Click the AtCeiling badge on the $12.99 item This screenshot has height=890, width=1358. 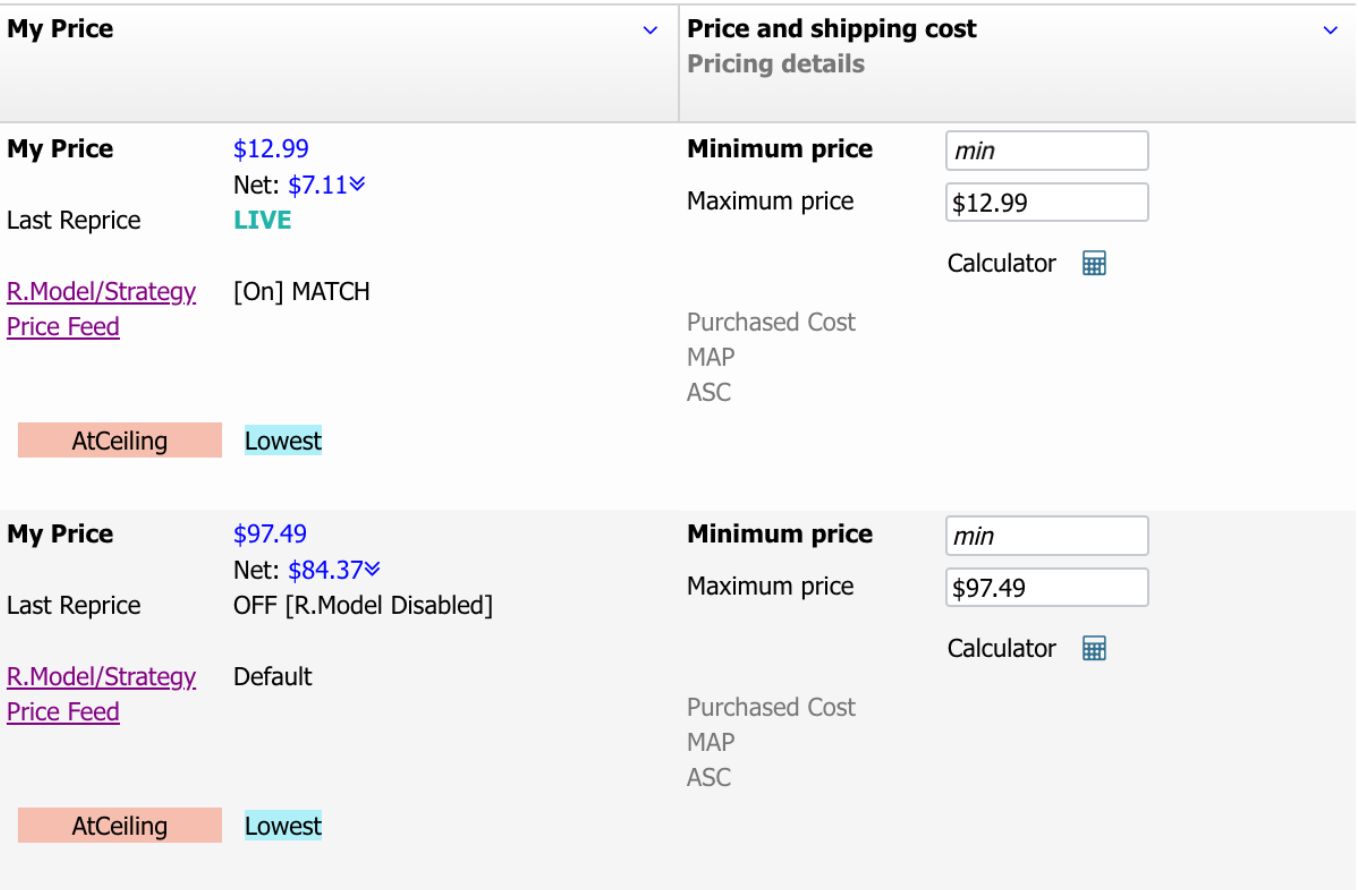click(x=119, y=441)
